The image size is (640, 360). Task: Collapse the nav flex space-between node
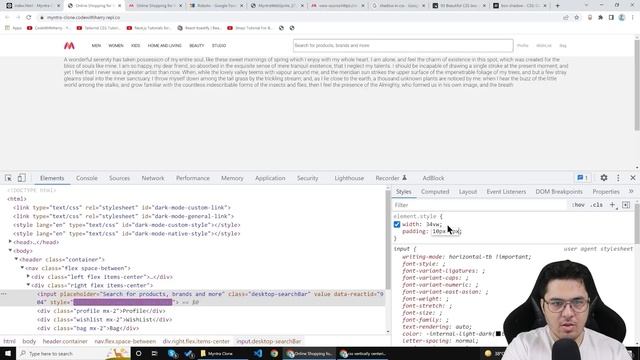coord(22,268)
